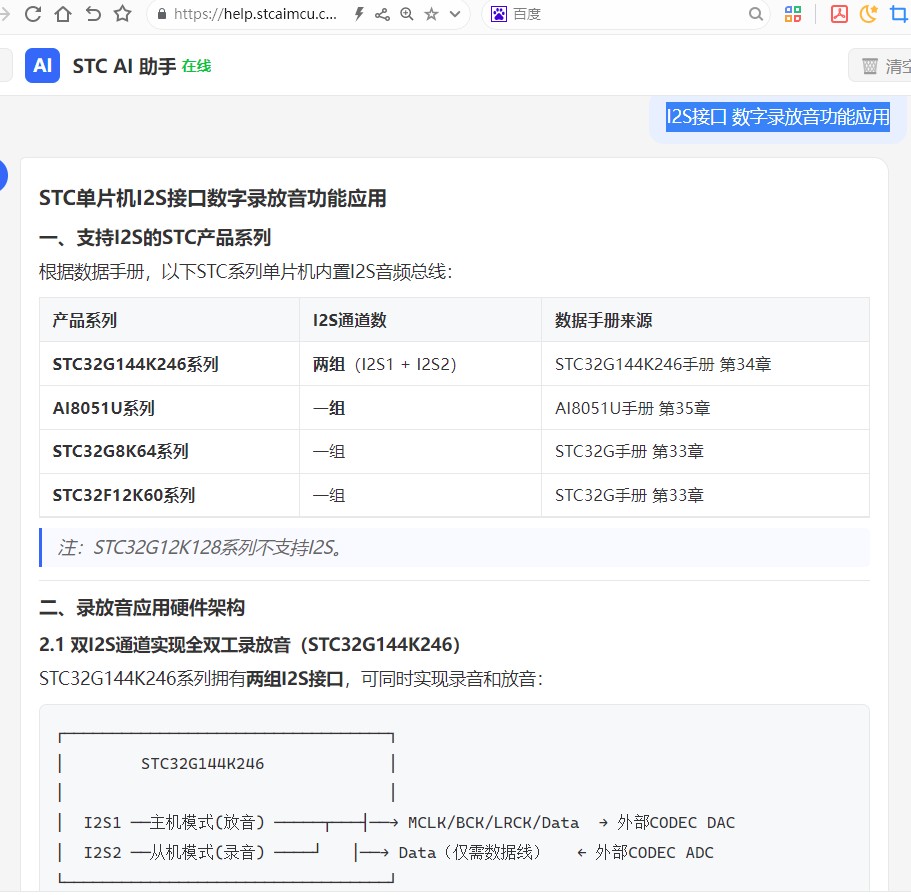Click the 在线 online status label
Screen dimensions: 911x895
coord(196,66)
